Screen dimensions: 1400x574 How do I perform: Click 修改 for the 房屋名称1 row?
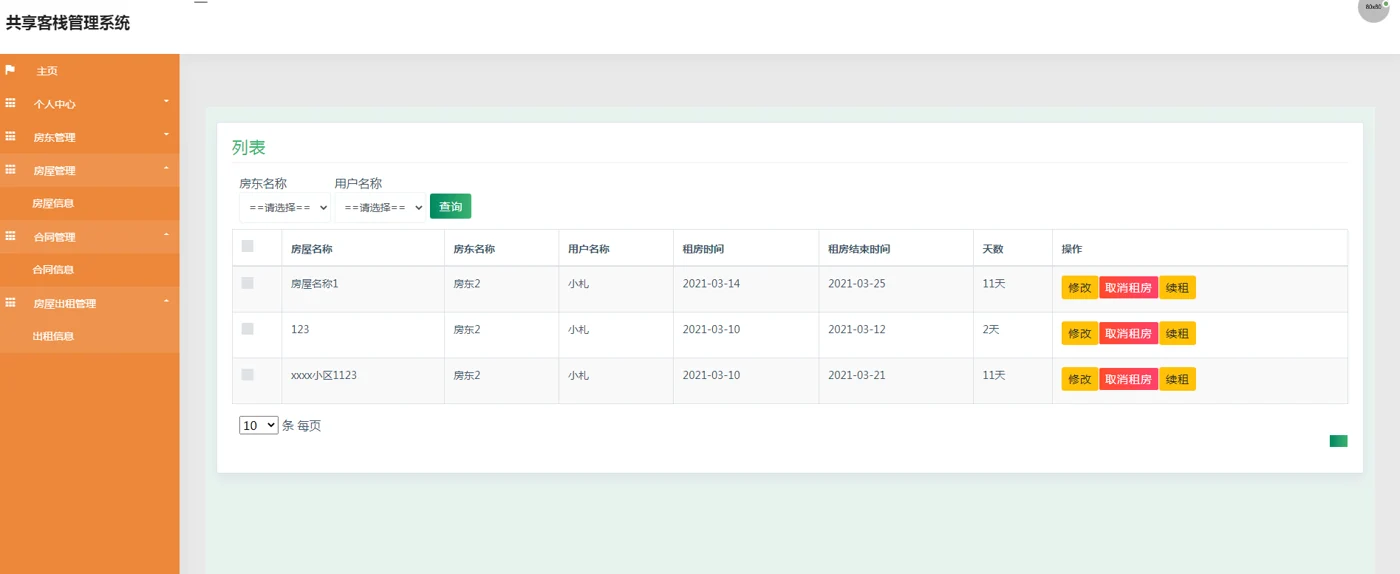(1080, 287)
